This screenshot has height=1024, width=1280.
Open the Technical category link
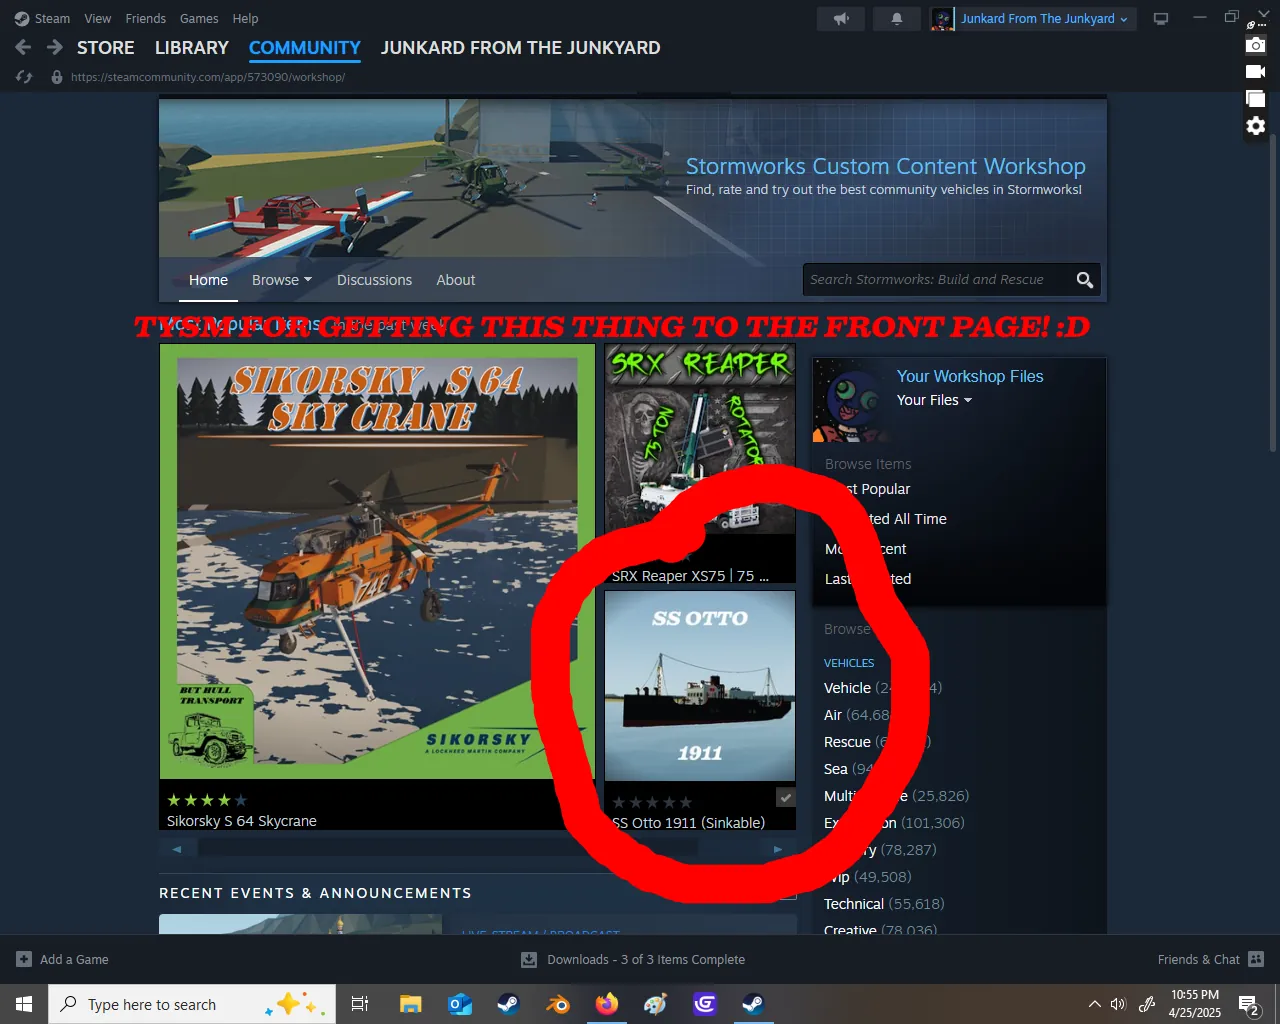pos(853,904)
